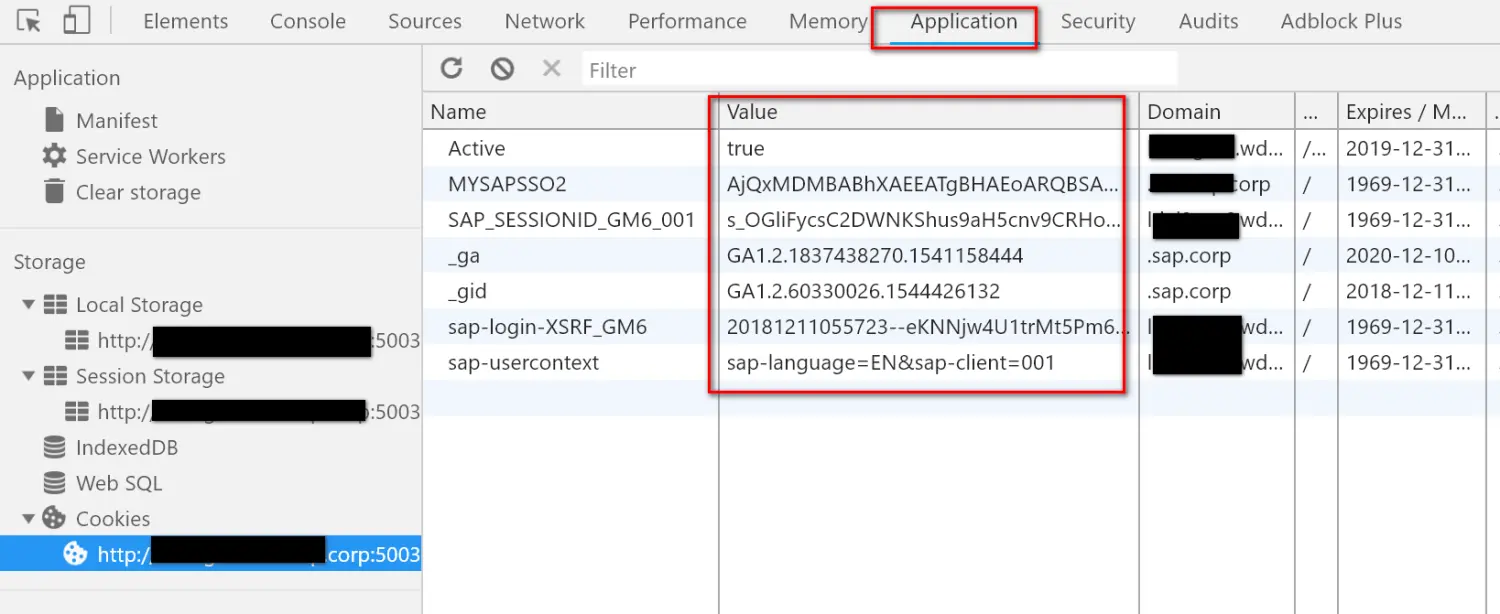Open the Adblock Plus tab

click(x=1341, y=21)
